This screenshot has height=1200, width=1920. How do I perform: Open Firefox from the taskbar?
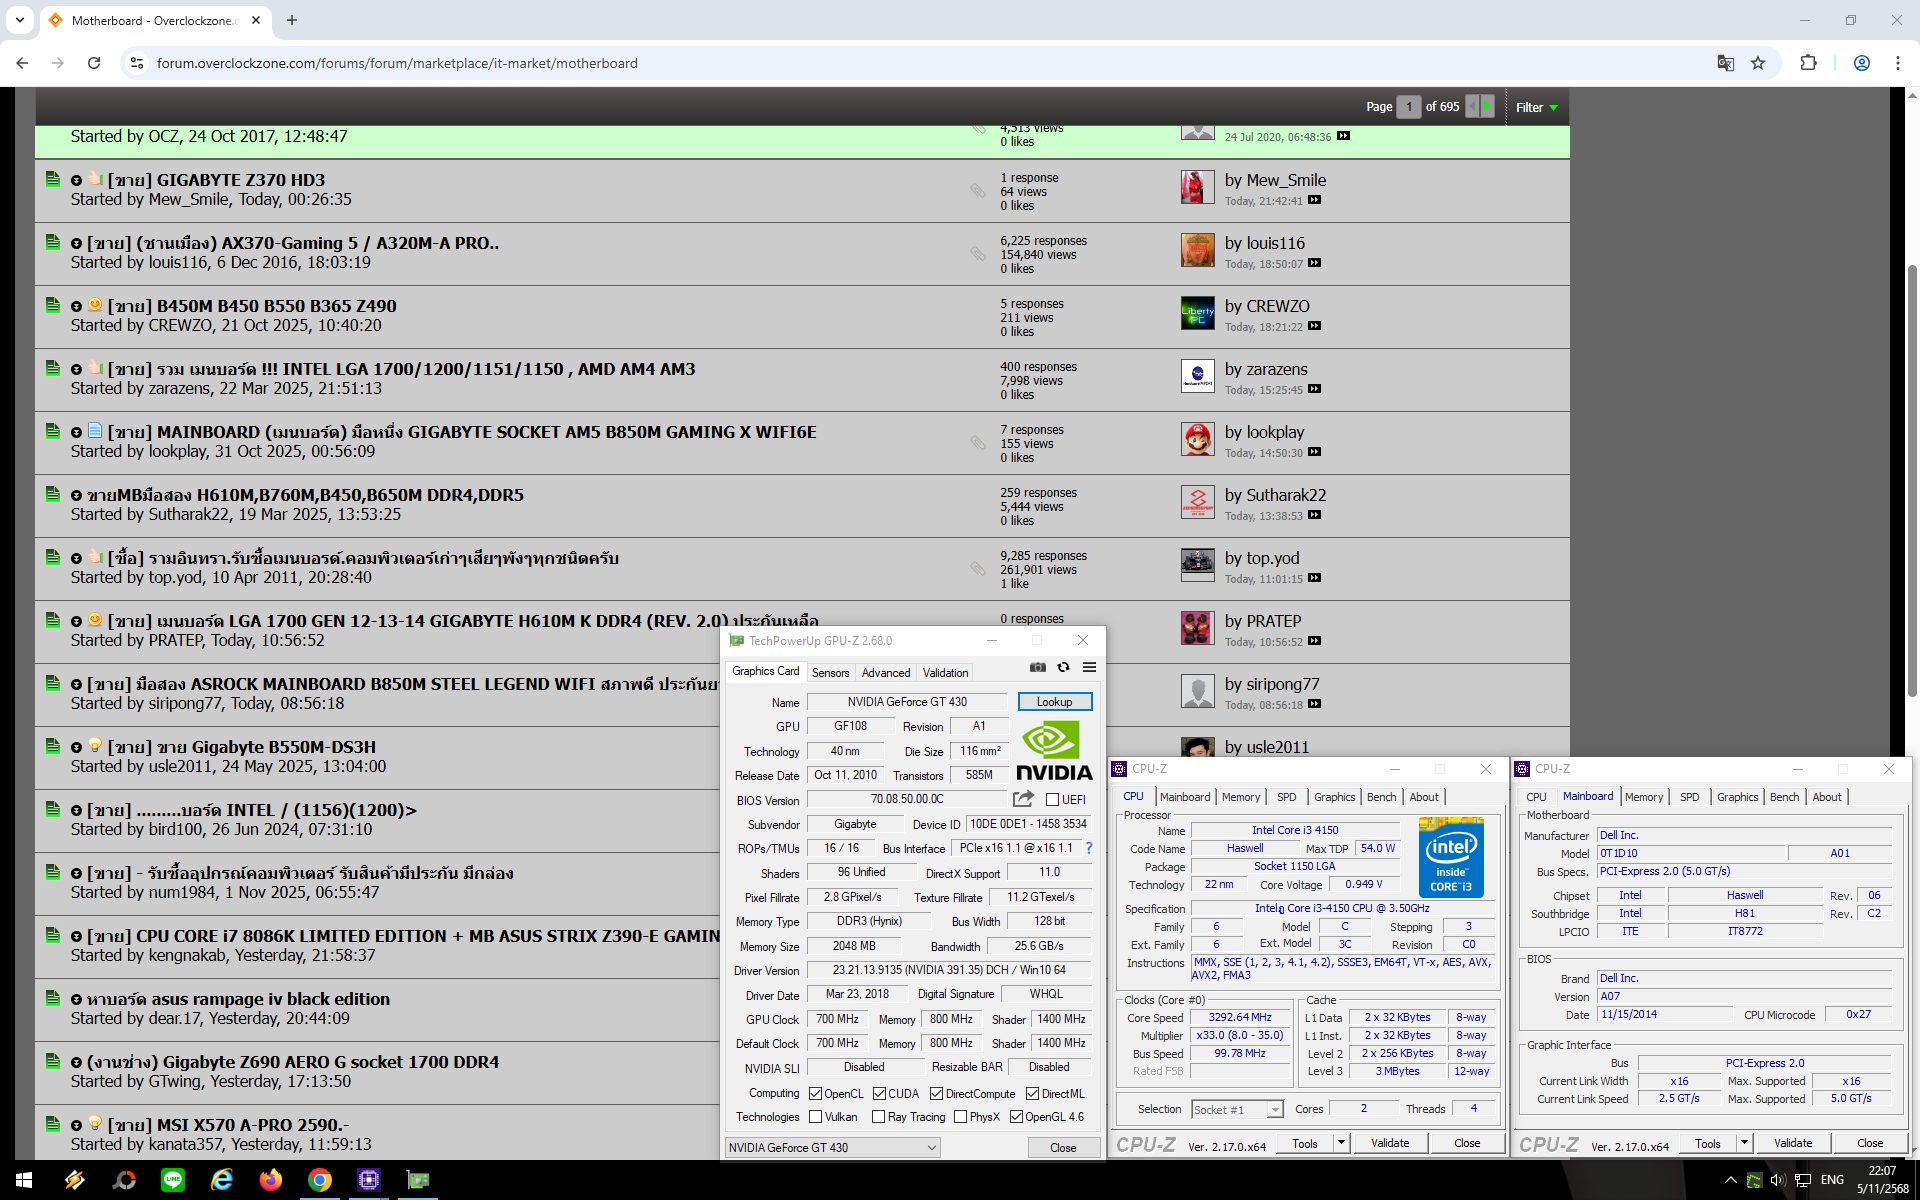coord(270,1180)
